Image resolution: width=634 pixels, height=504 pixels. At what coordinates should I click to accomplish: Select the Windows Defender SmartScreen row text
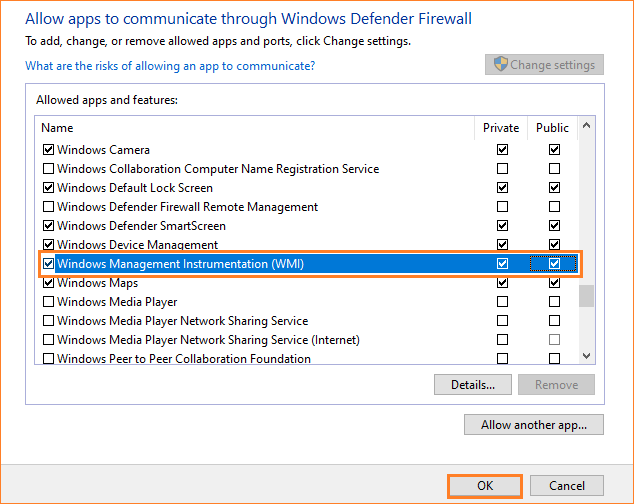tap(141, 226)
